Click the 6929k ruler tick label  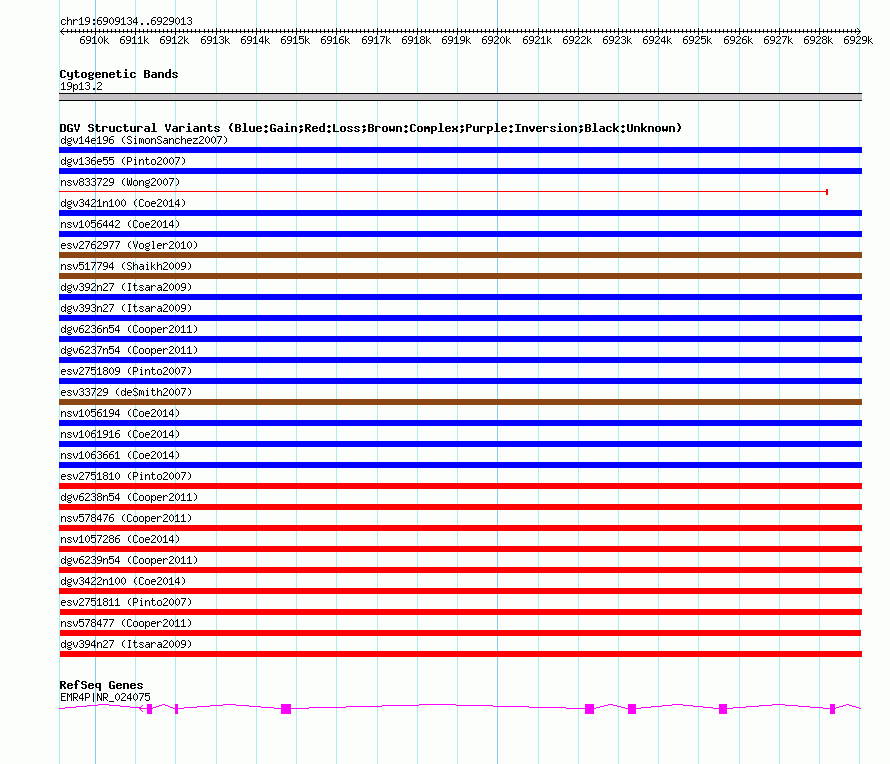click(858, 40)
